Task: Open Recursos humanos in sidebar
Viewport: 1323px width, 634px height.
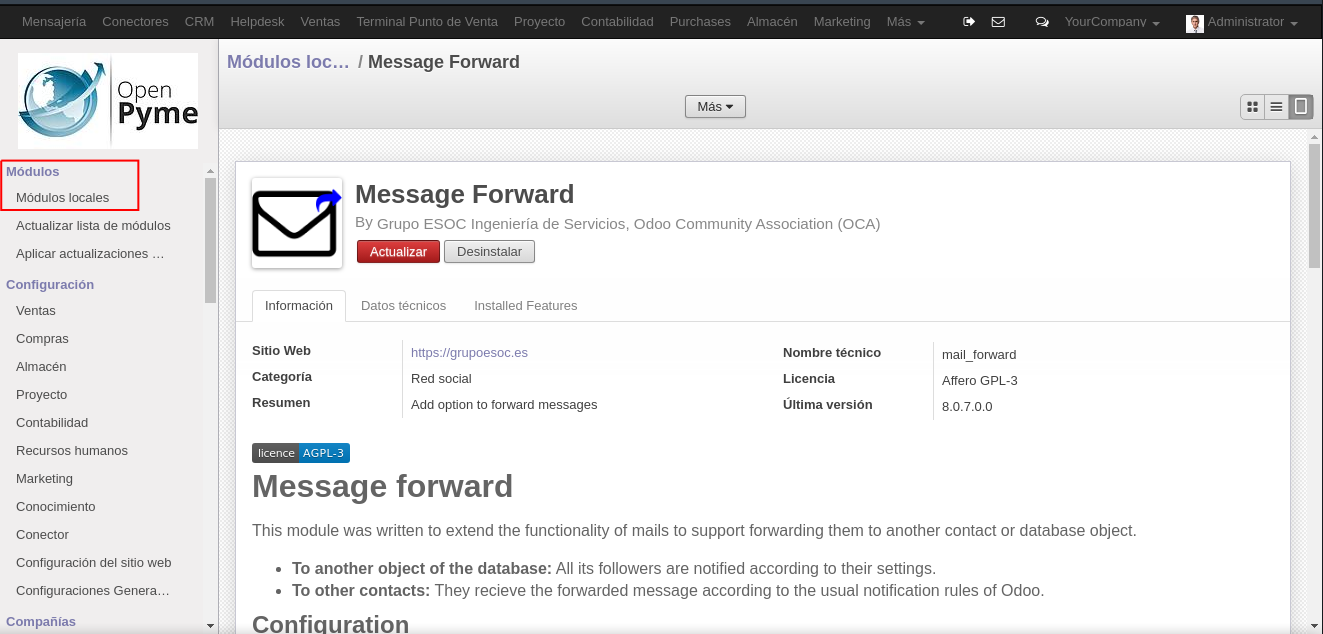Action: click(x=72, y=451)
